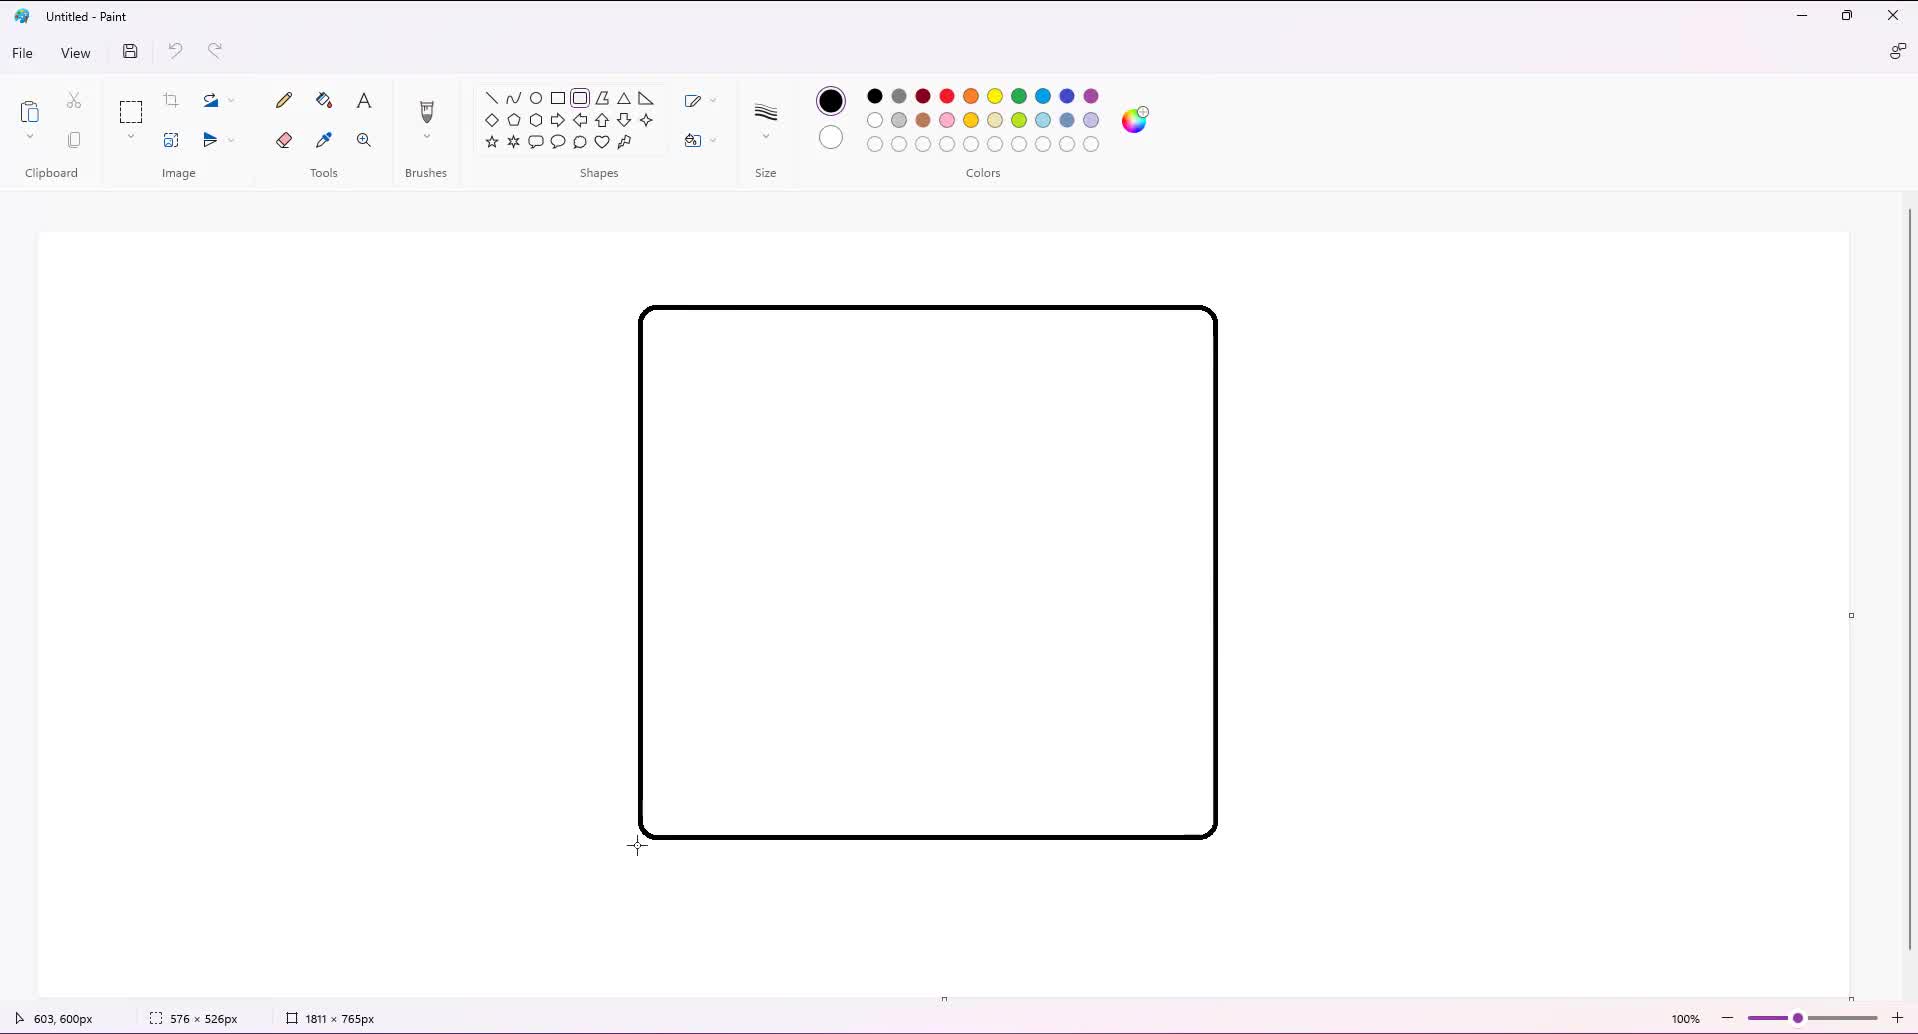Pick the Eraser tool
The width and height of the screenshot is (1918, 1034).
pos(284,140)
